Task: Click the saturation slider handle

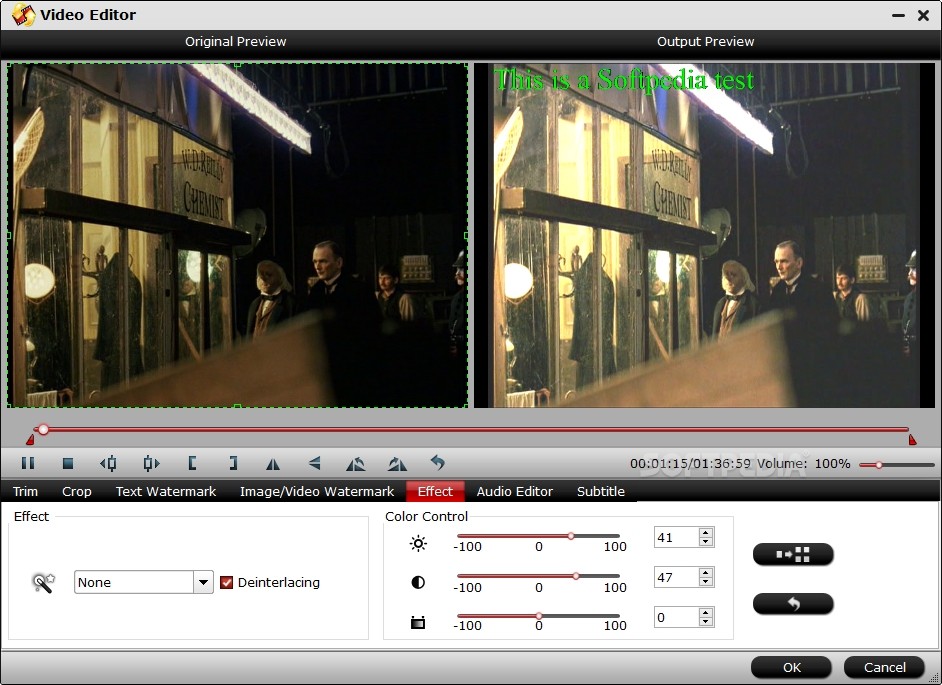Action: click(x=539, y=616)
